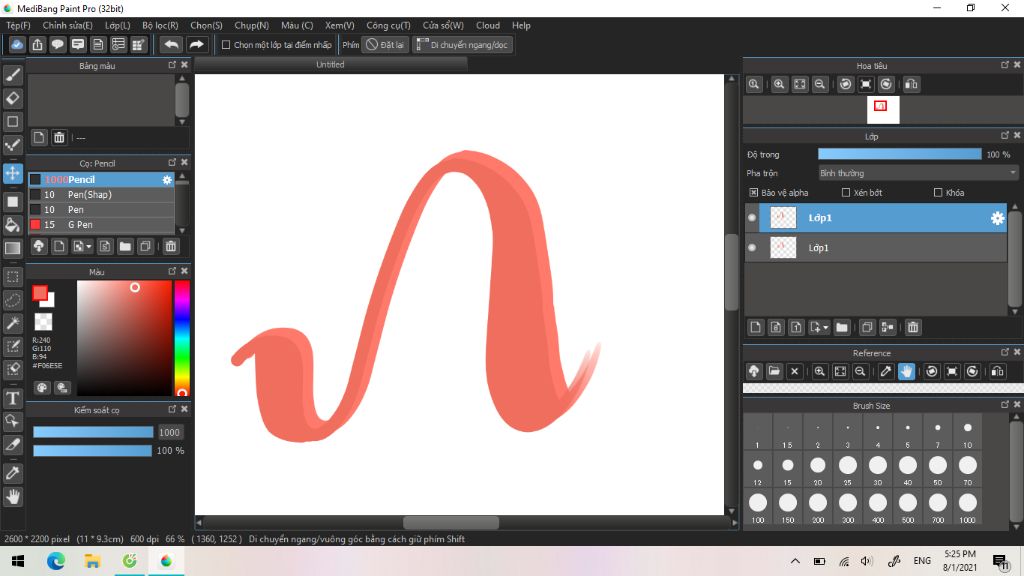Undo the last action

coord(172,44)
